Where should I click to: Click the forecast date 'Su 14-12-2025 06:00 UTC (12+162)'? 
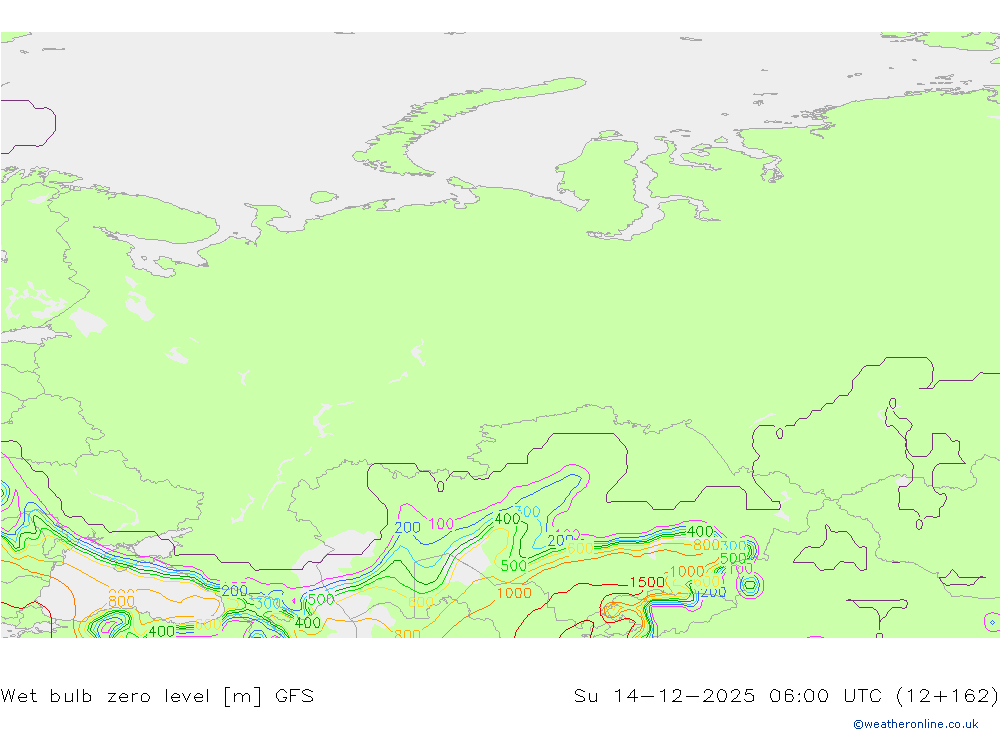[786, 695]
